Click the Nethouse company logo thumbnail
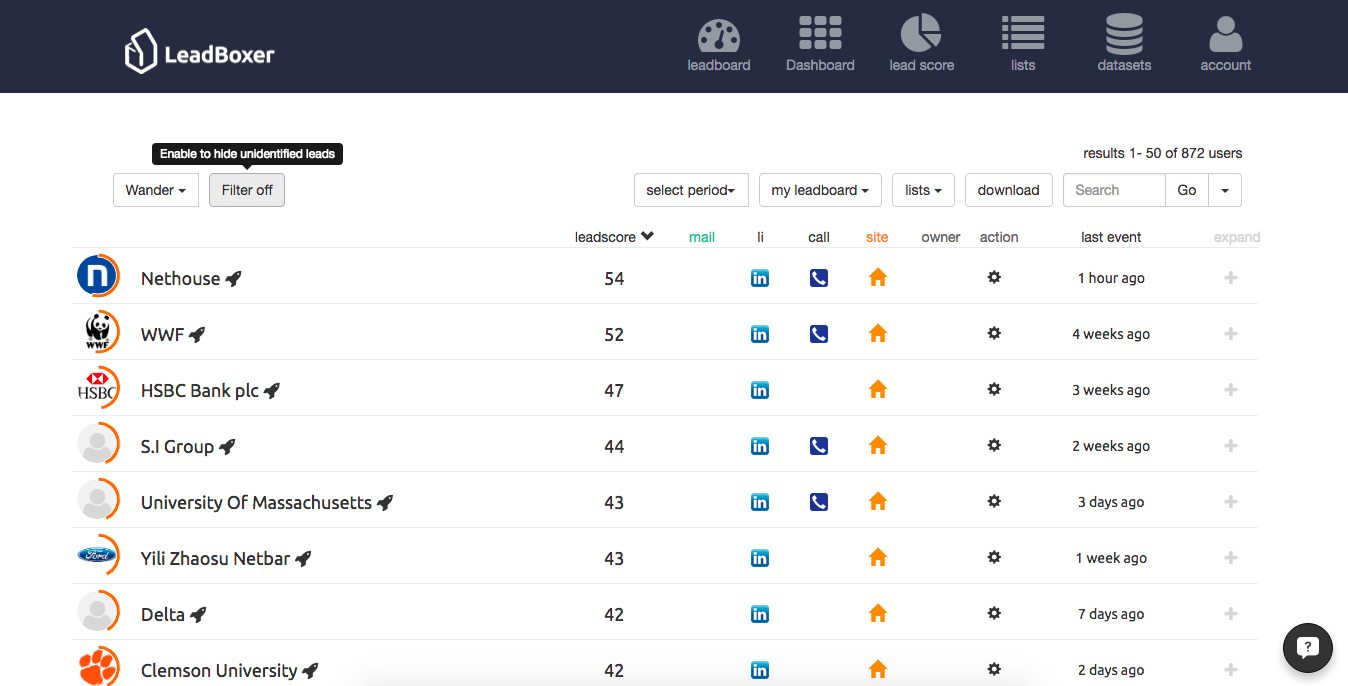 [98, 276]
